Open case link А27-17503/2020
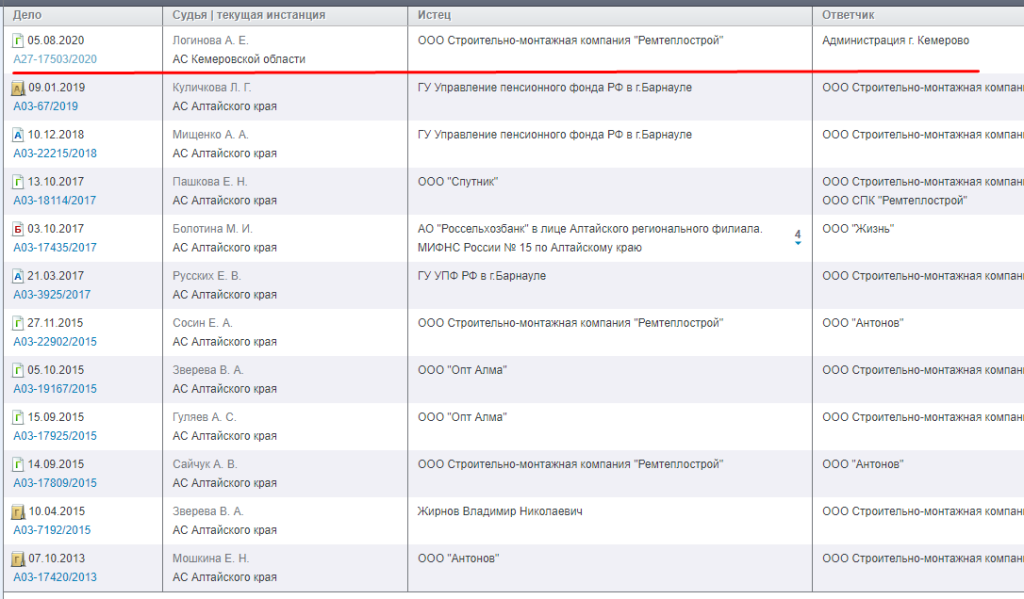 pos(55,59)
